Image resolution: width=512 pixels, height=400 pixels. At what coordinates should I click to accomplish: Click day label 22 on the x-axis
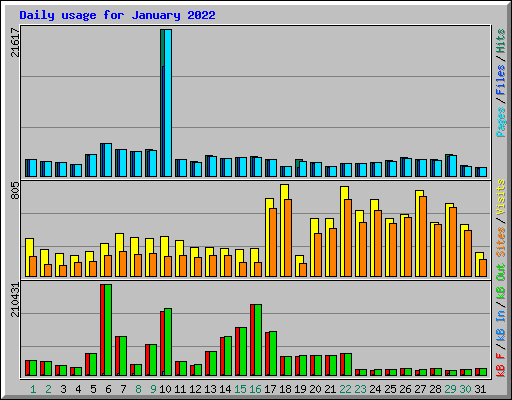345,389
